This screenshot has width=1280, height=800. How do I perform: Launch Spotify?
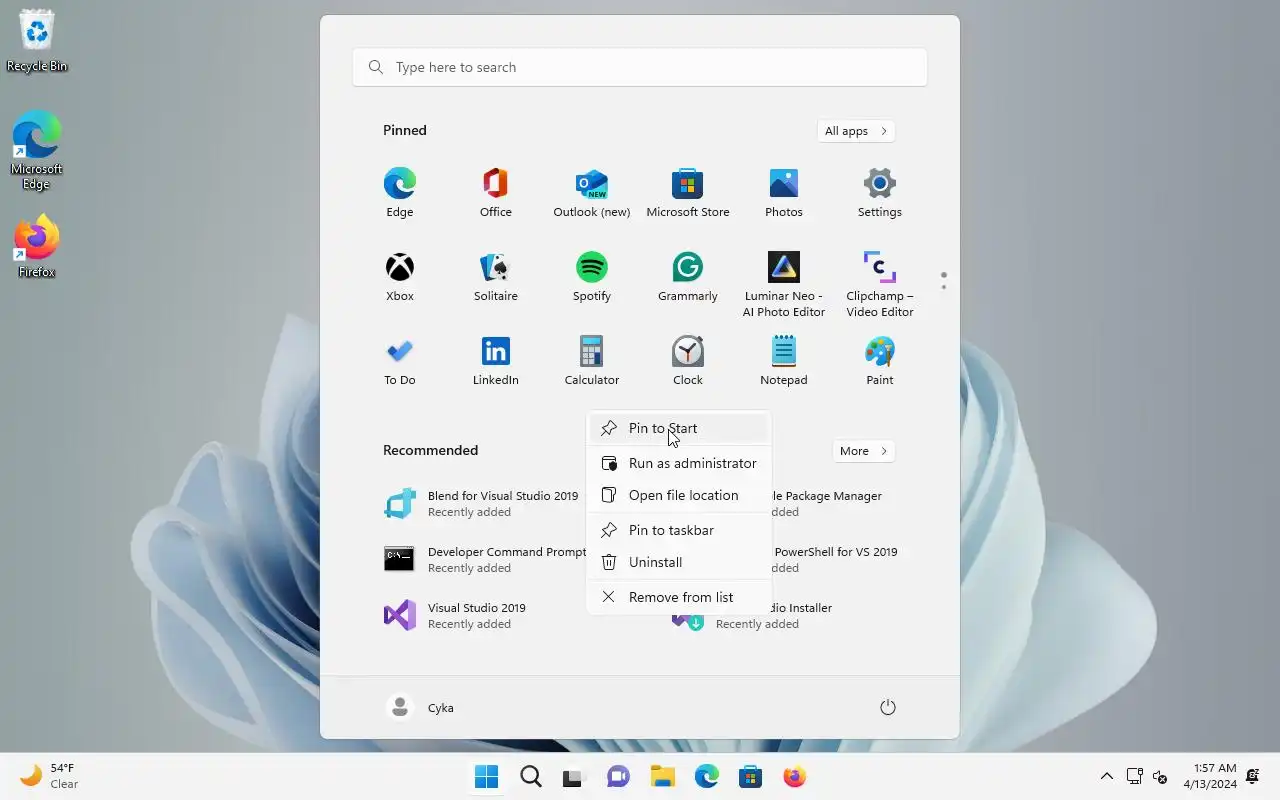coord(592,277)
